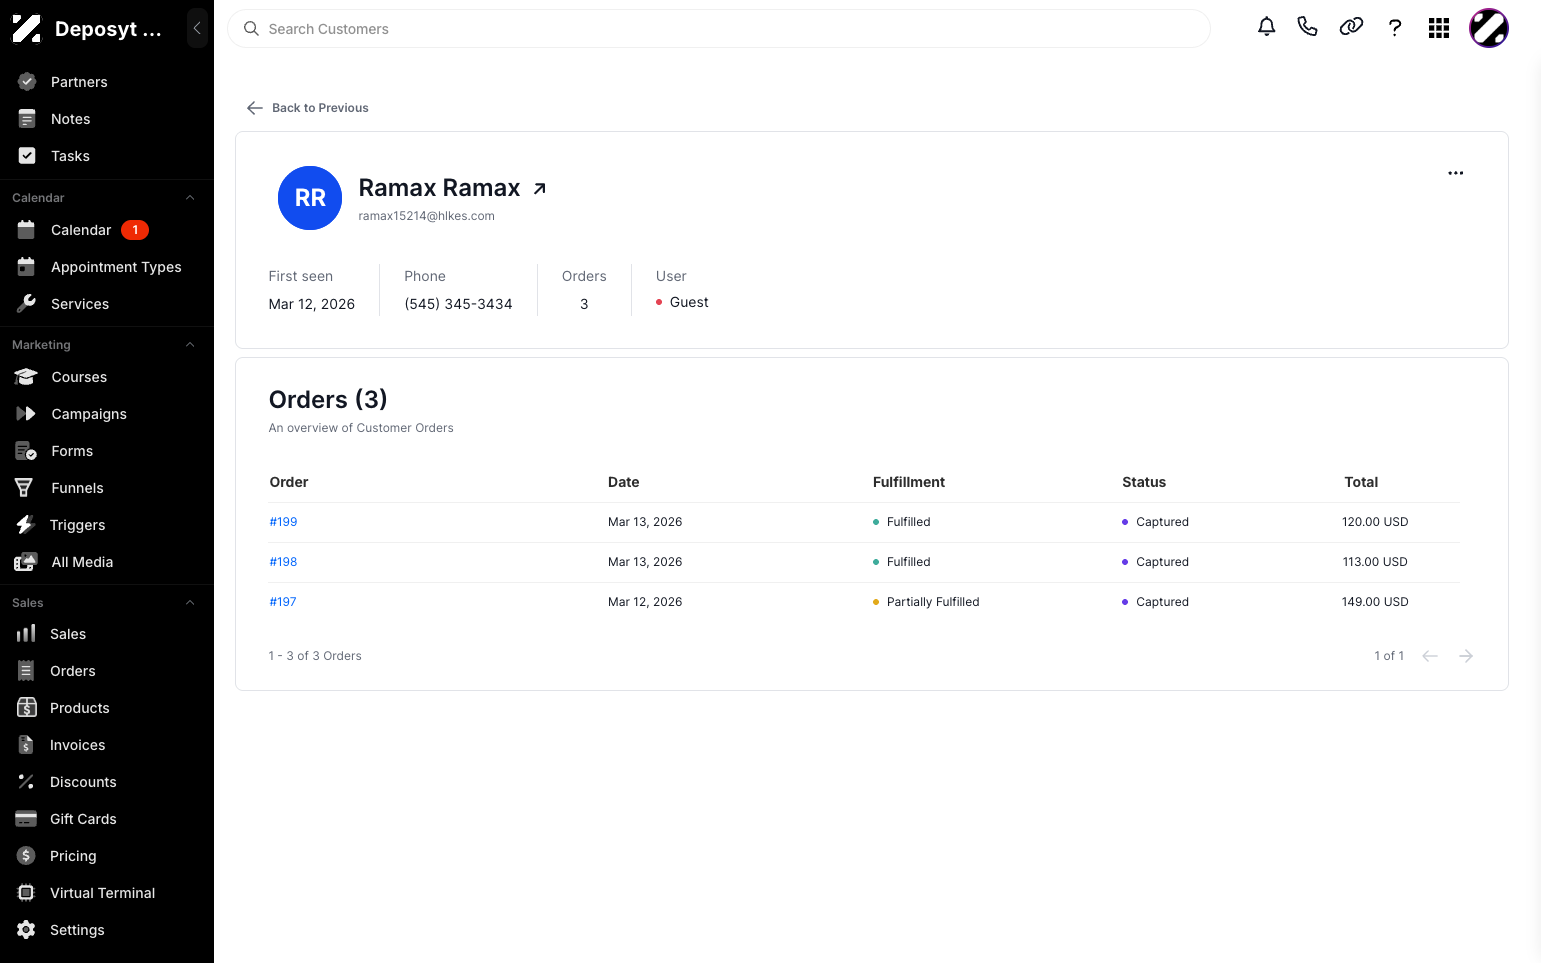The image size is (1541, 963).
Task: Open external link arrow next to Ramax Ramax
Action: coord(540,188)
